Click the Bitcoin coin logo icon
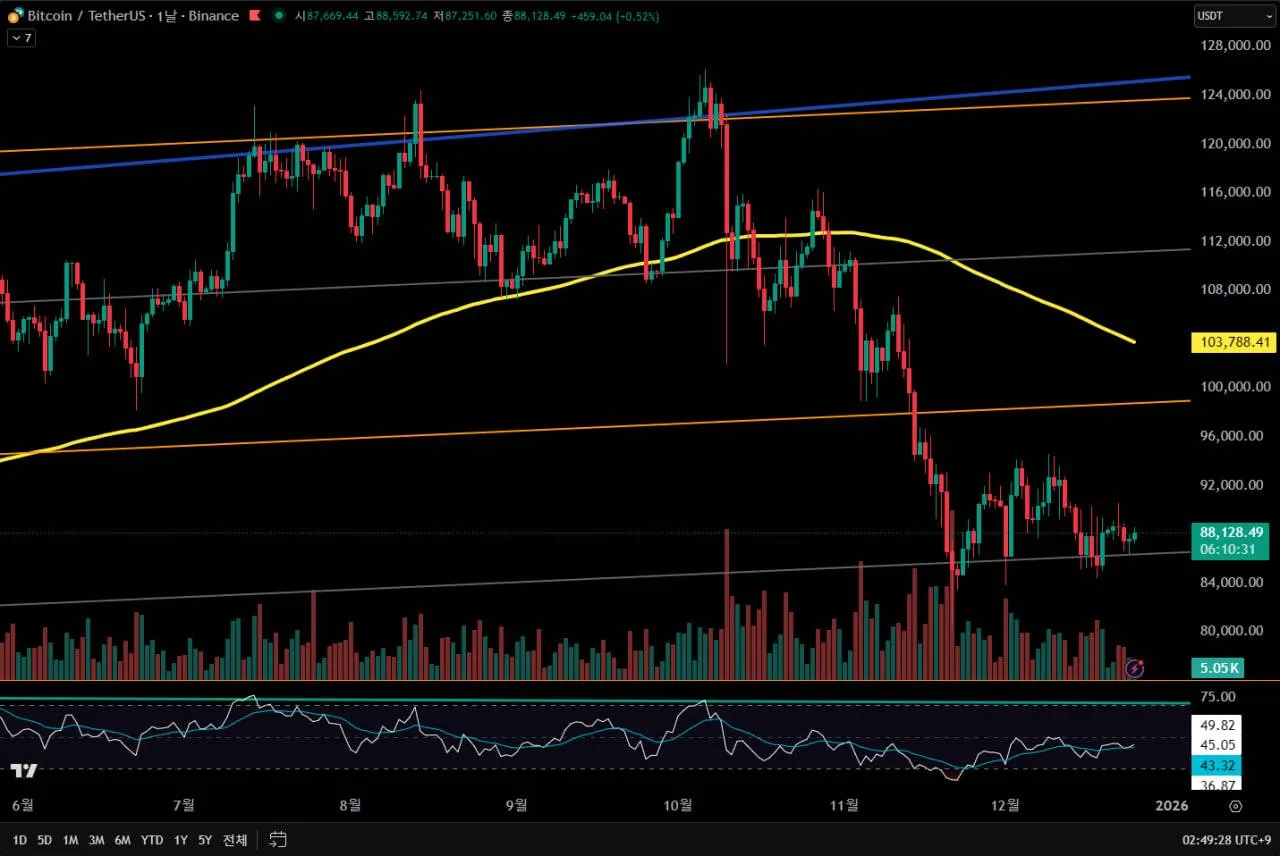The image size is (1280, 856). 15,16
